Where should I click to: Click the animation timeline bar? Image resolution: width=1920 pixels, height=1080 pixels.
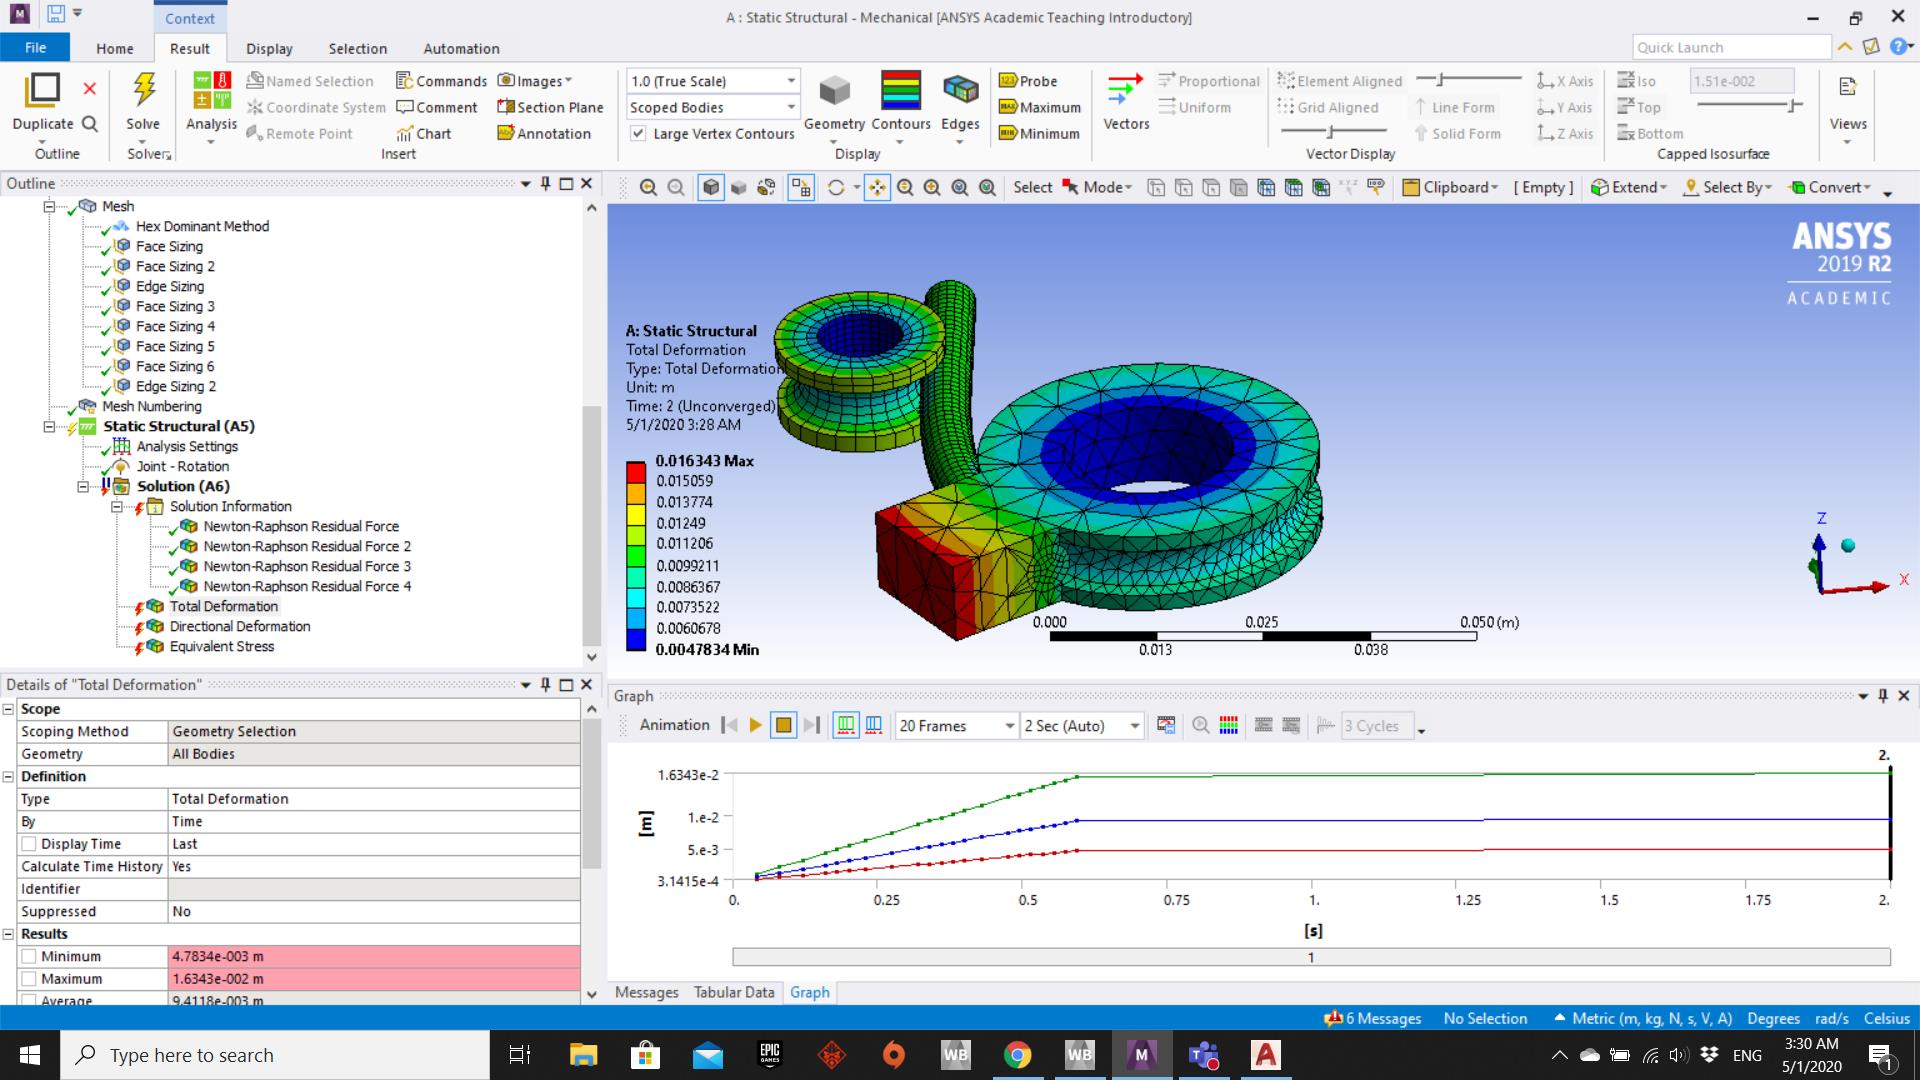1311,957
